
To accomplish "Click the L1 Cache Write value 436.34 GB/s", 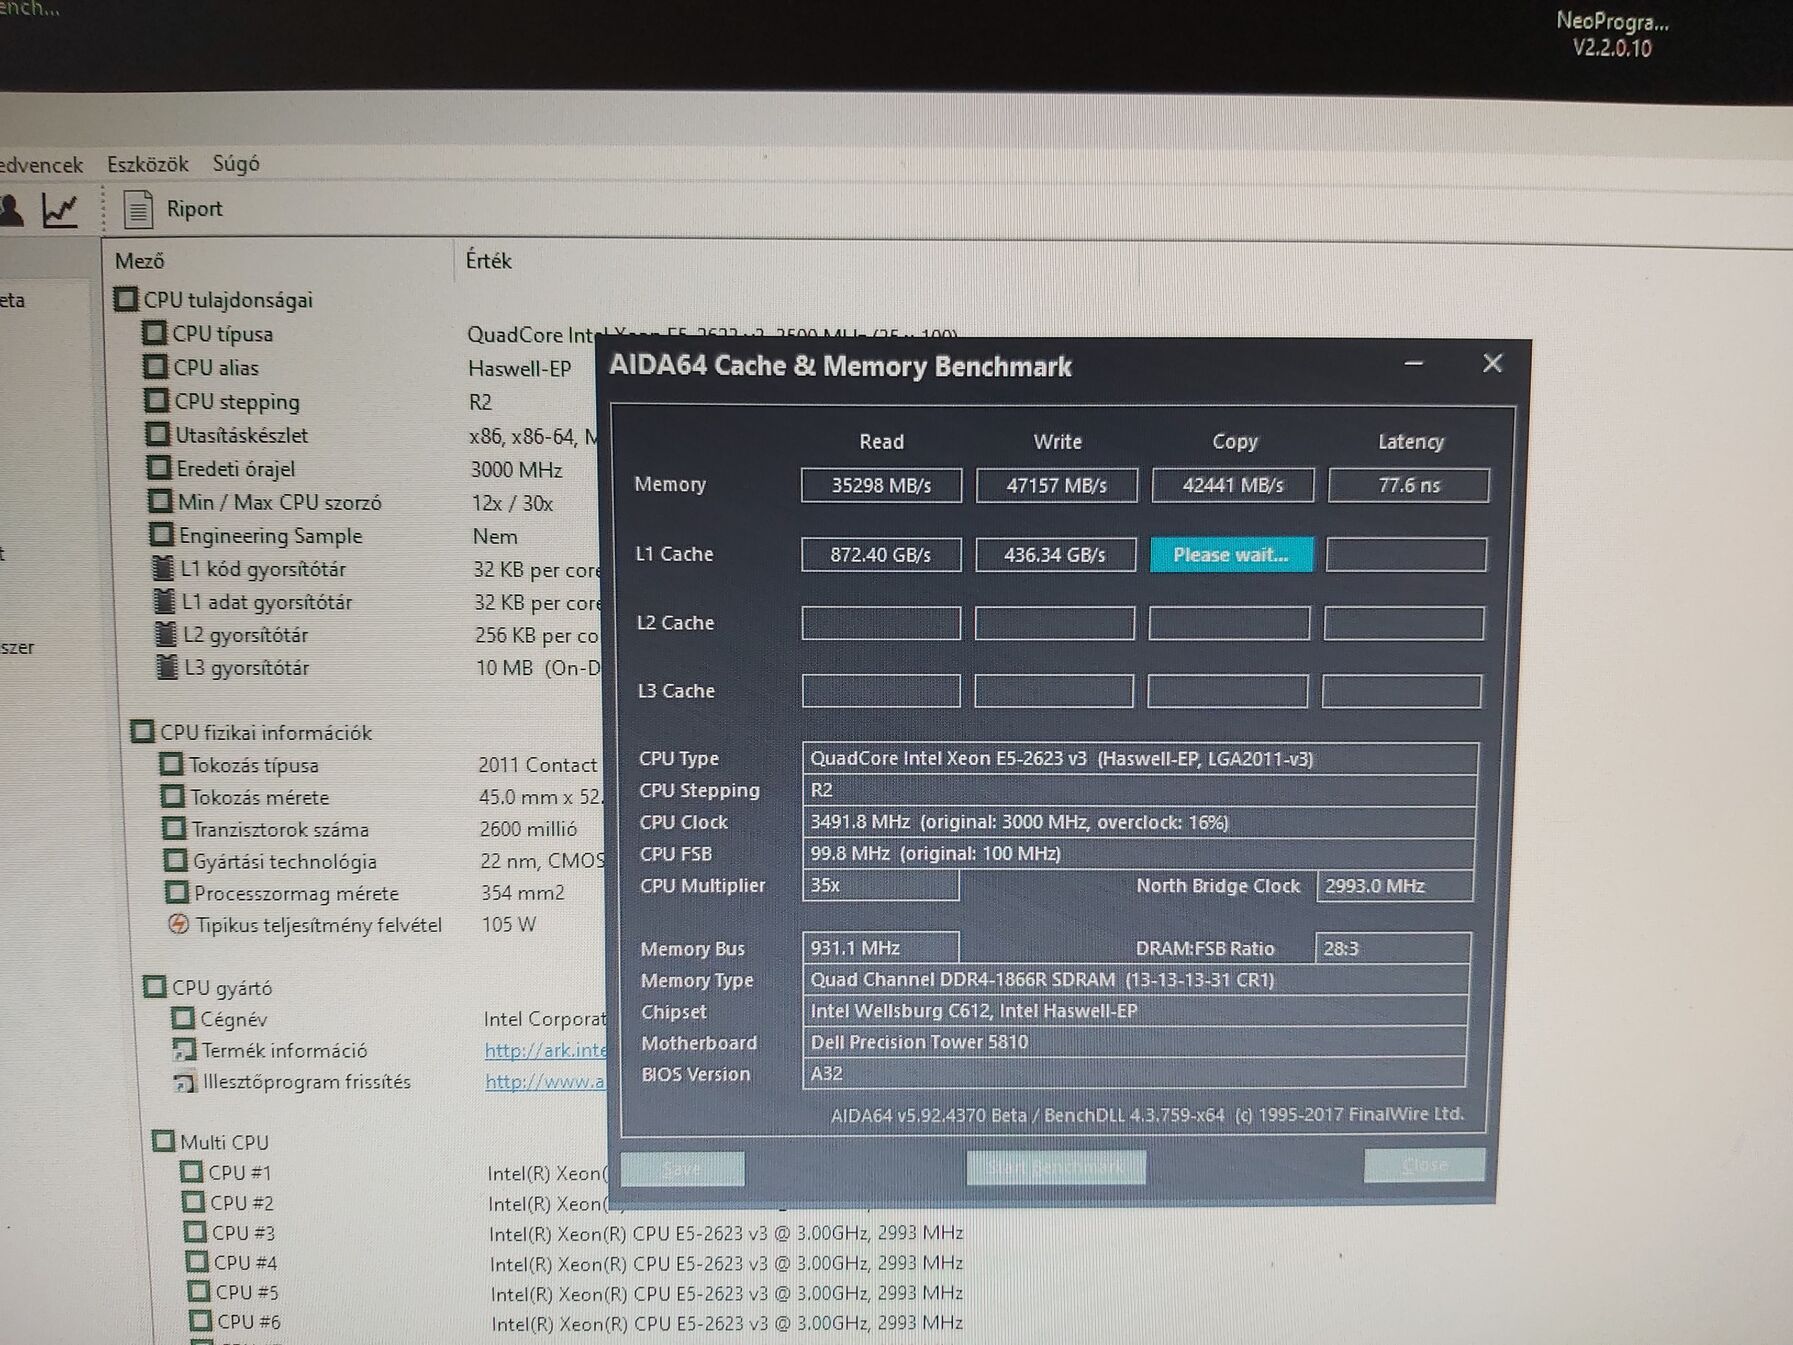I will [1056, 554].
